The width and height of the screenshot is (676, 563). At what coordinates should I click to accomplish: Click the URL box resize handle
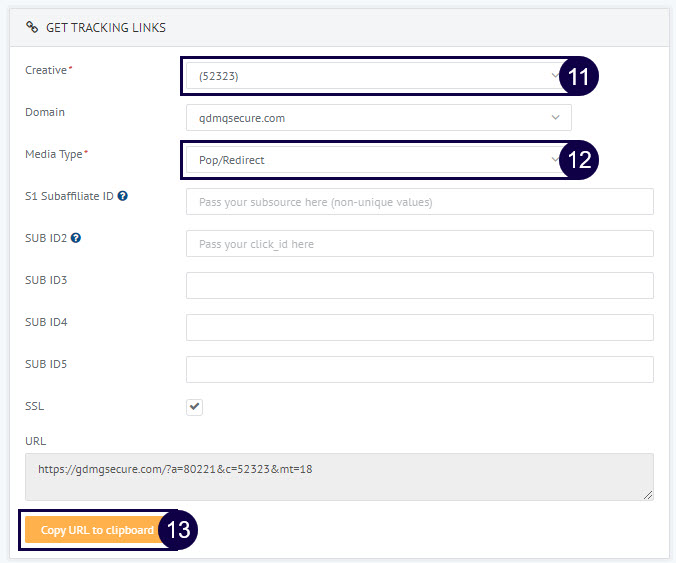(648, 495)
